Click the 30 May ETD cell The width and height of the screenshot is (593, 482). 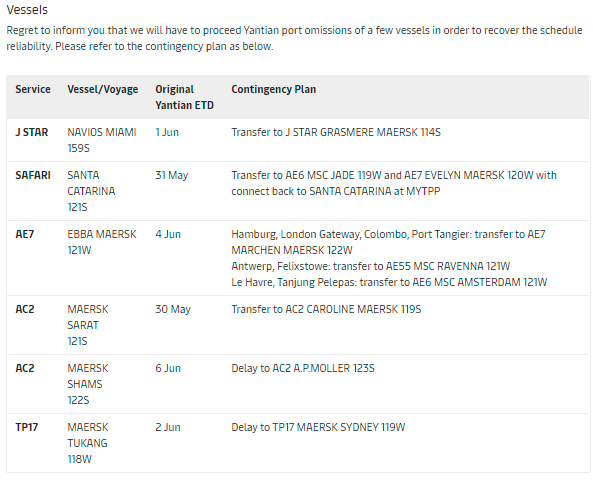(173, 309)
